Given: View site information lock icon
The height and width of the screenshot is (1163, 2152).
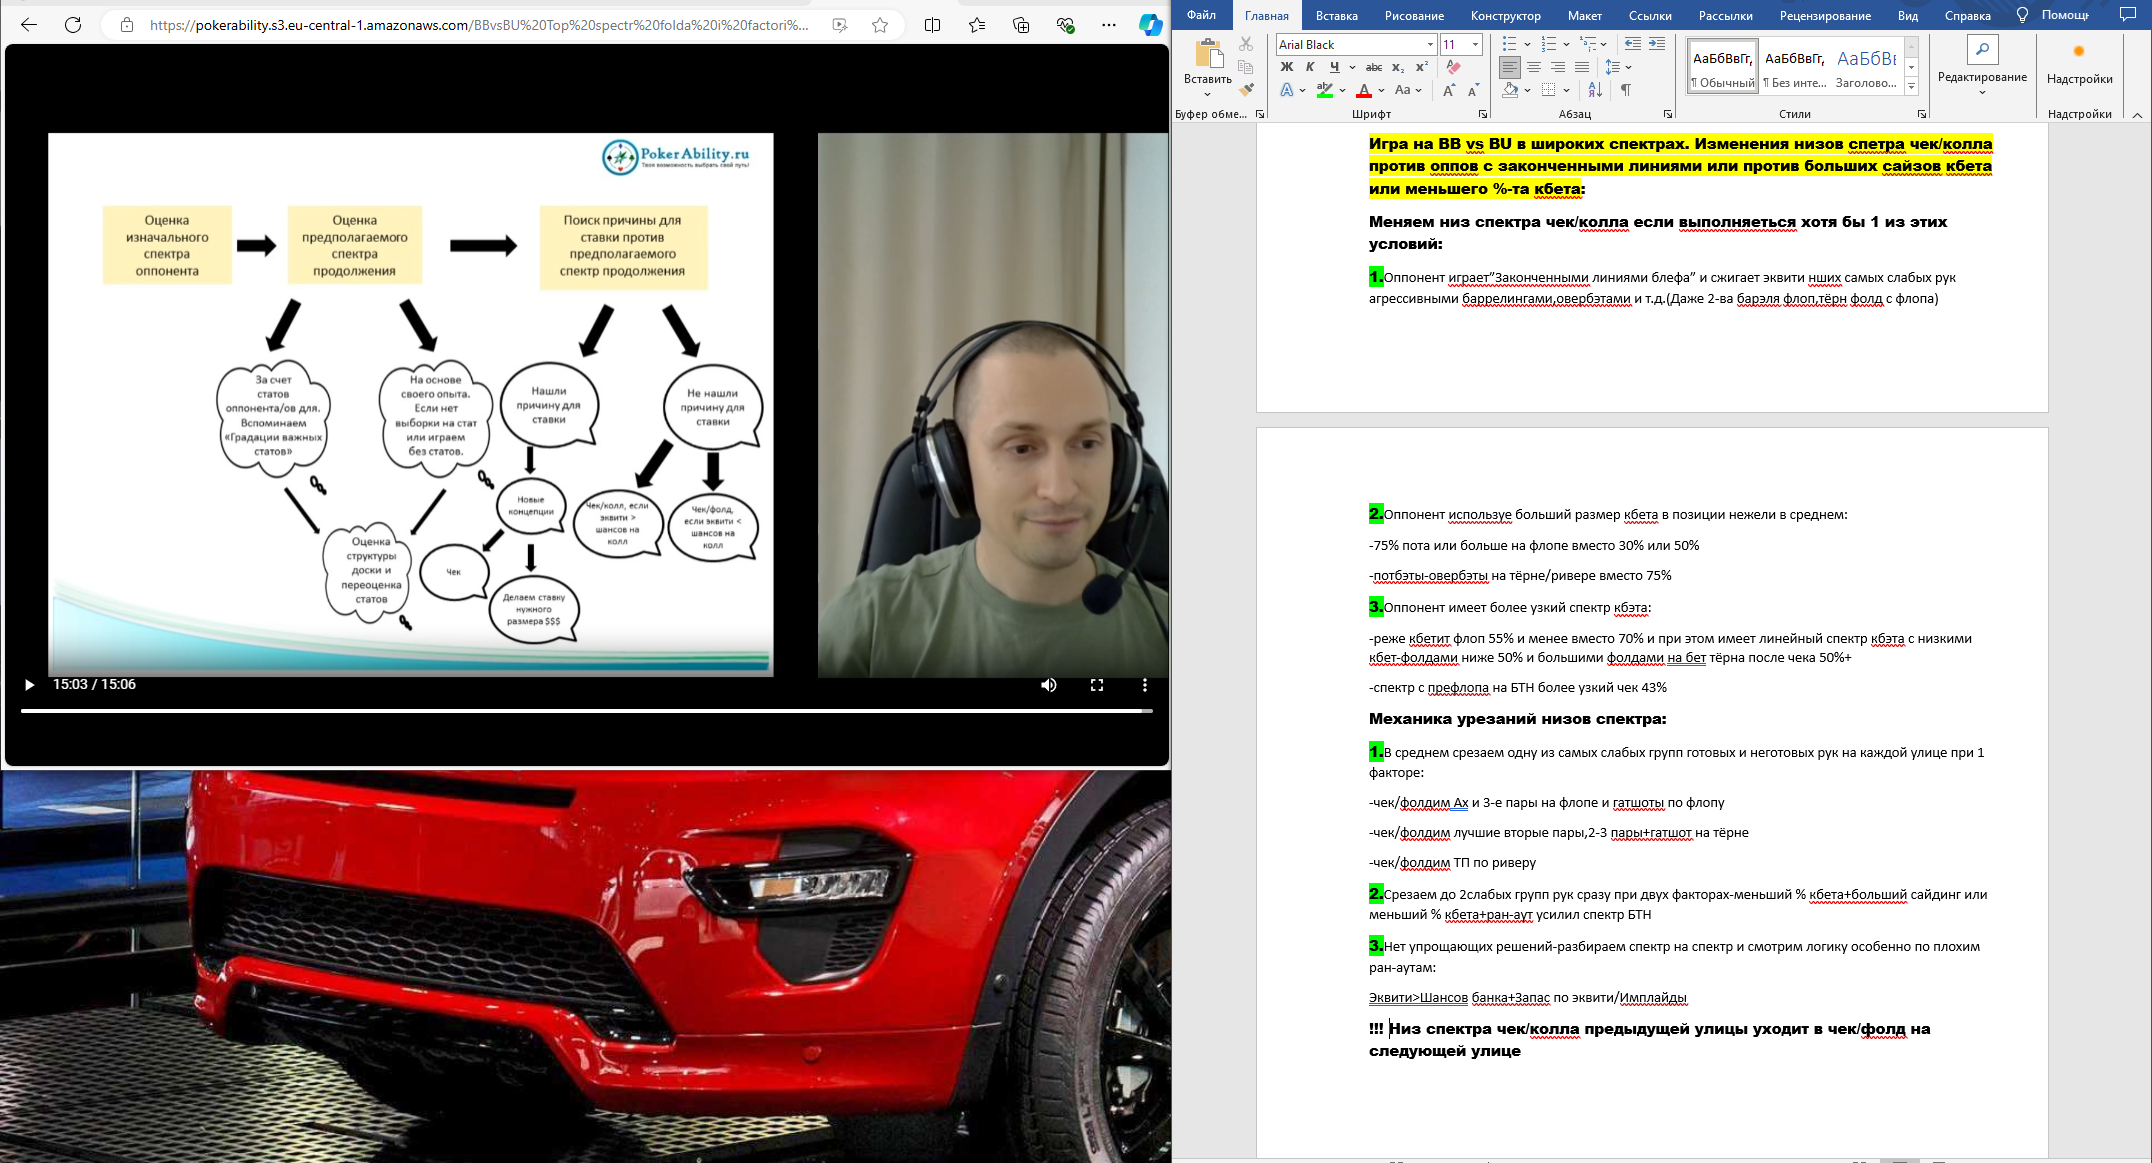Looking at the screenshot, I should 127,25.
